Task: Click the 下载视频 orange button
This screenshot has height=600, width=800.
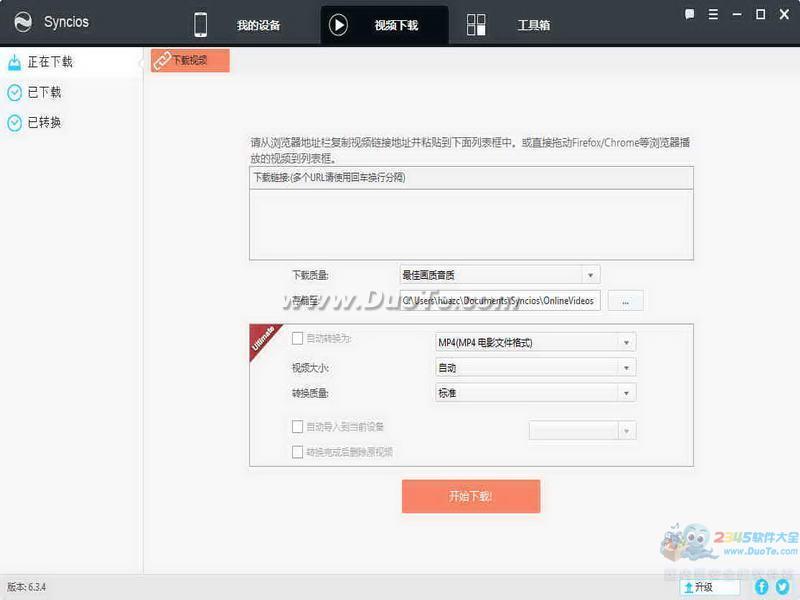Action: pos(190,60)
